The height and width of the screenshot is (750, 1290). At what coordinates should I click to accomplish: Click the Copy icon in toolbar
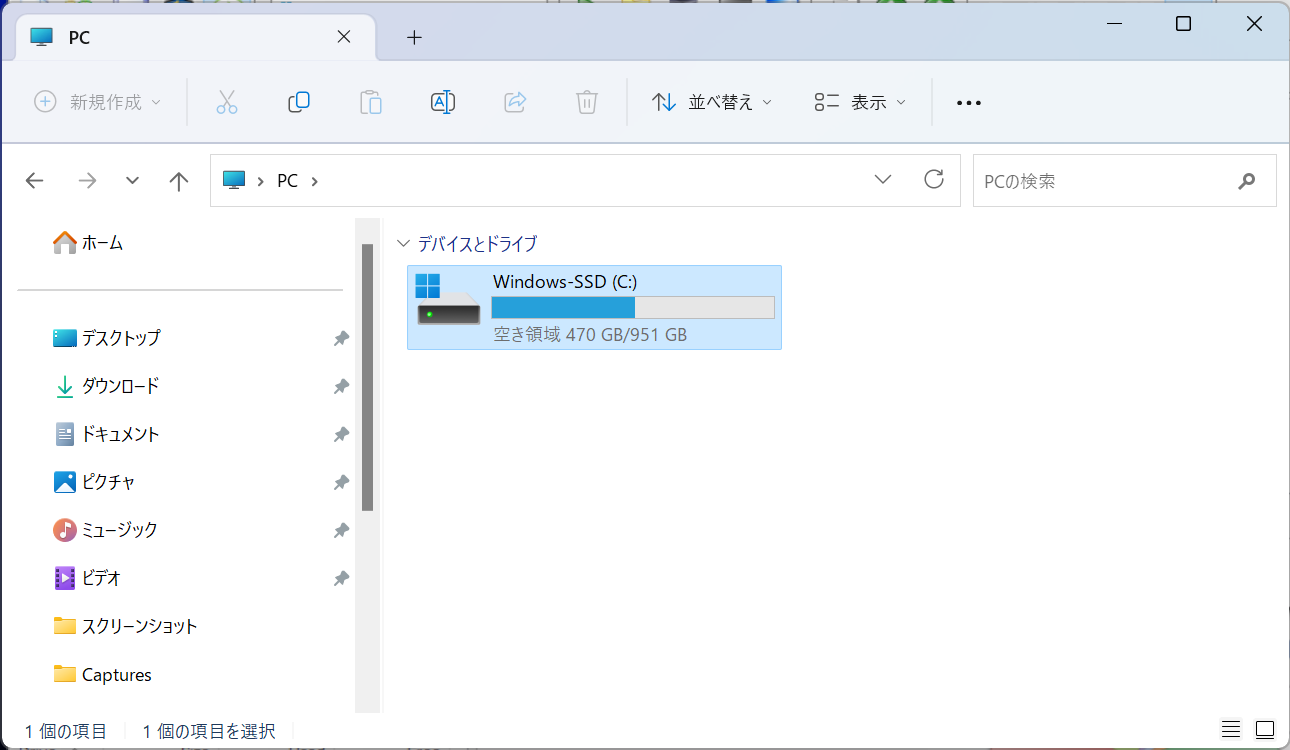[x=299, y=102]
